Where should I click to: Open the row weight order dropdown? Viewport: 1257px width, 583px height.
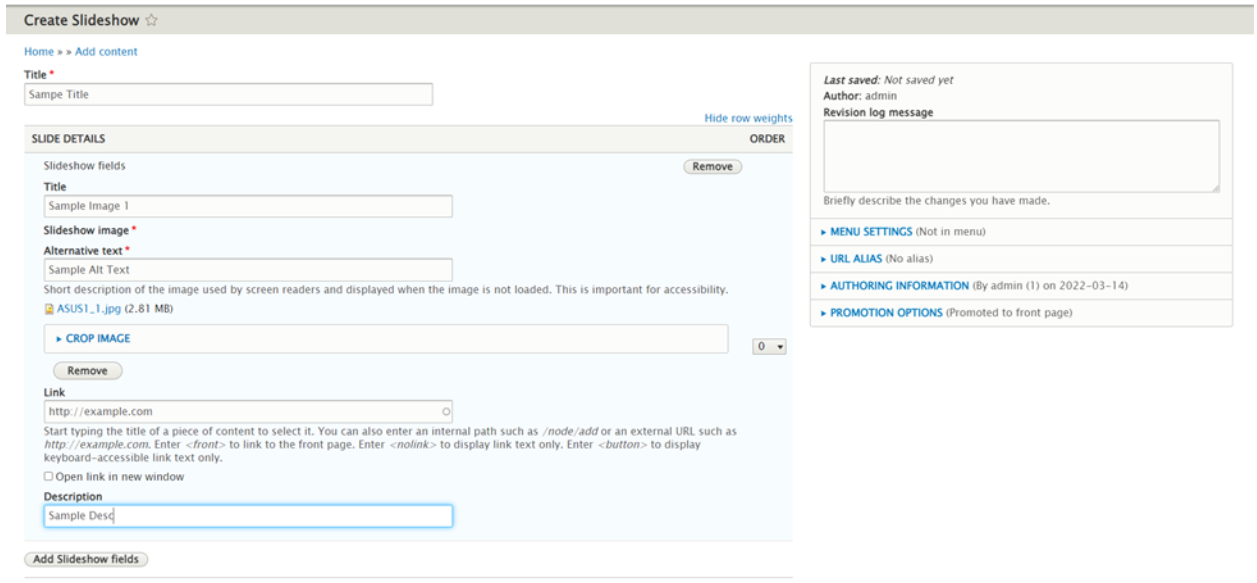point(767,345)
